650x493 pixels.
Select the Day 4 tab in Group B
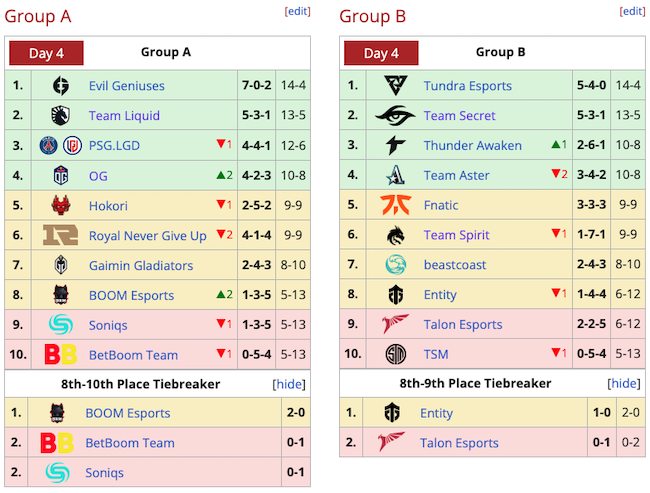pyautogui.click(x=381, y=53)
